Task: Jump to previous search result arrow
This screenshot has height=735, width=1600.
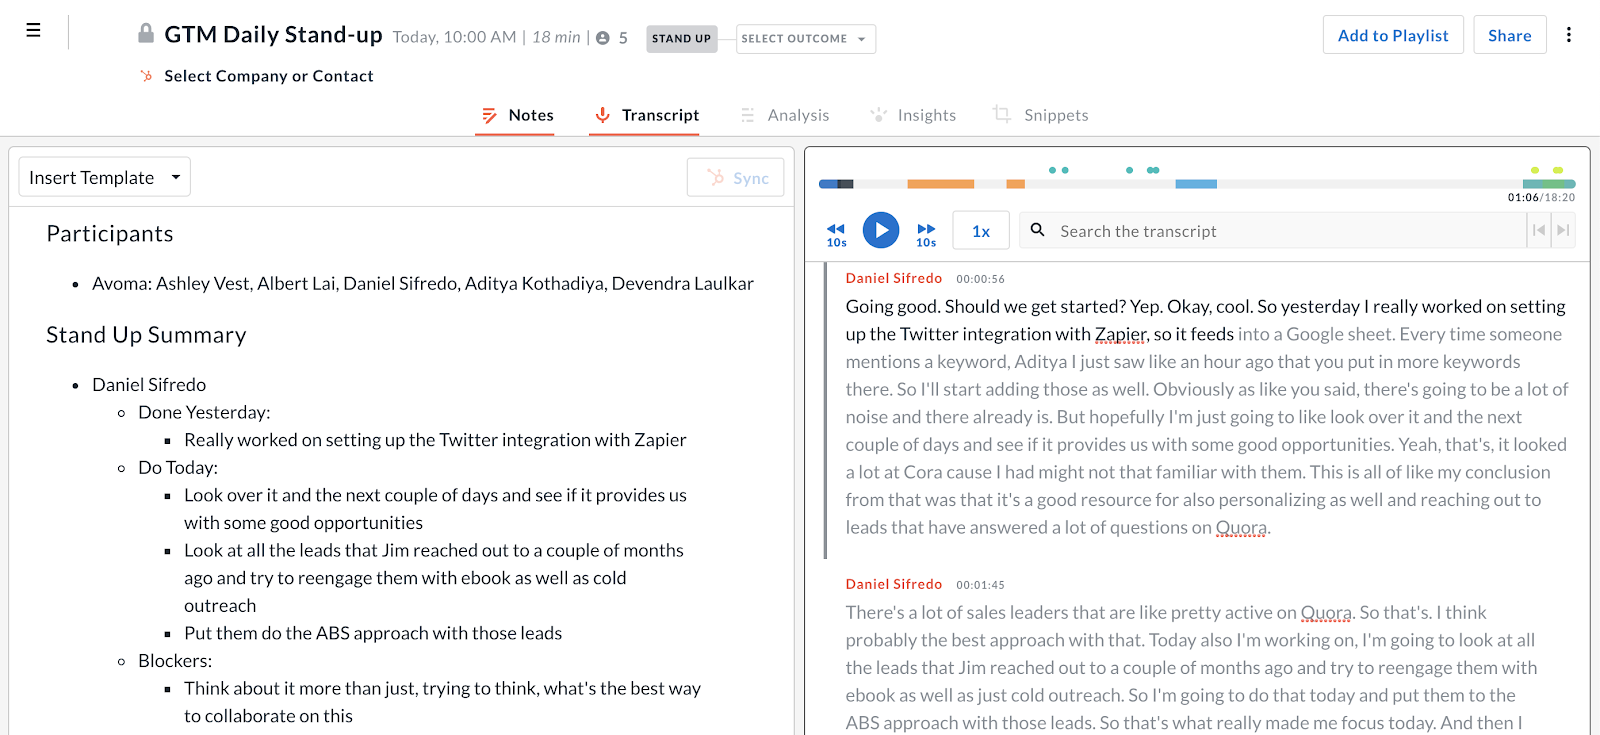Action: [1539, 231]
